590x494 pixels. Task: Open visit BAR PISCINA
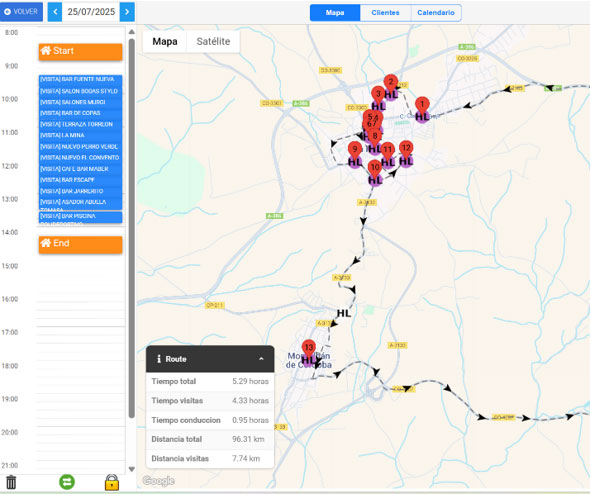tap(81, 217)
